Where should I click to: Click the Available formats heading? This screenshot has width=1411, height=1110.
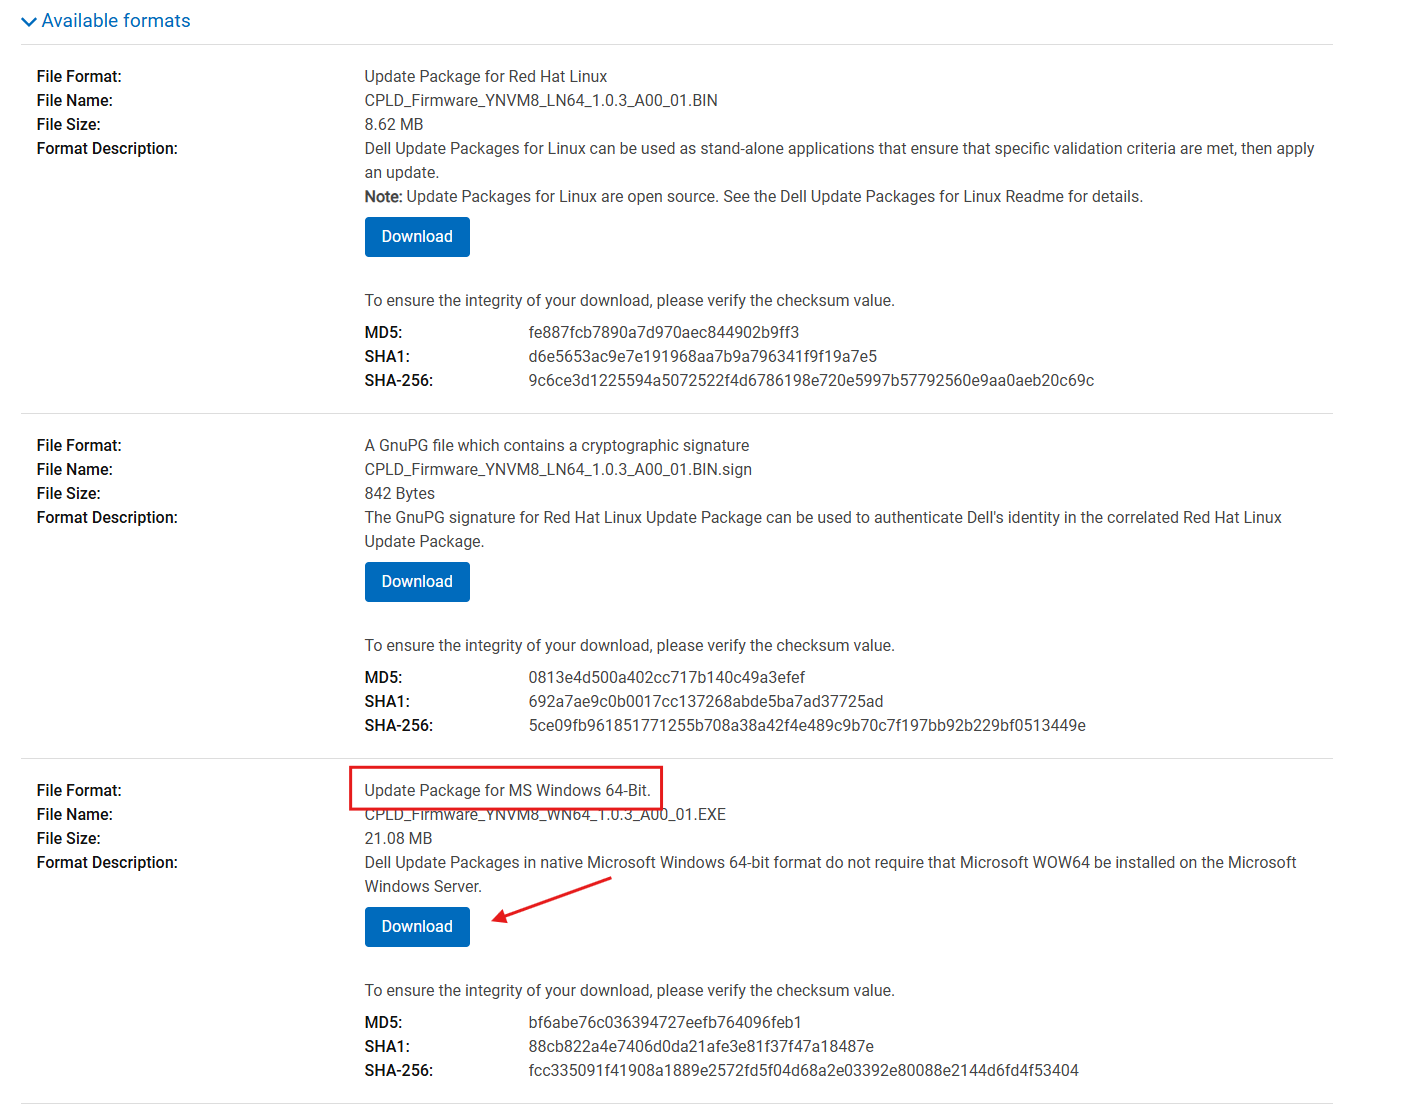[116, 20]
